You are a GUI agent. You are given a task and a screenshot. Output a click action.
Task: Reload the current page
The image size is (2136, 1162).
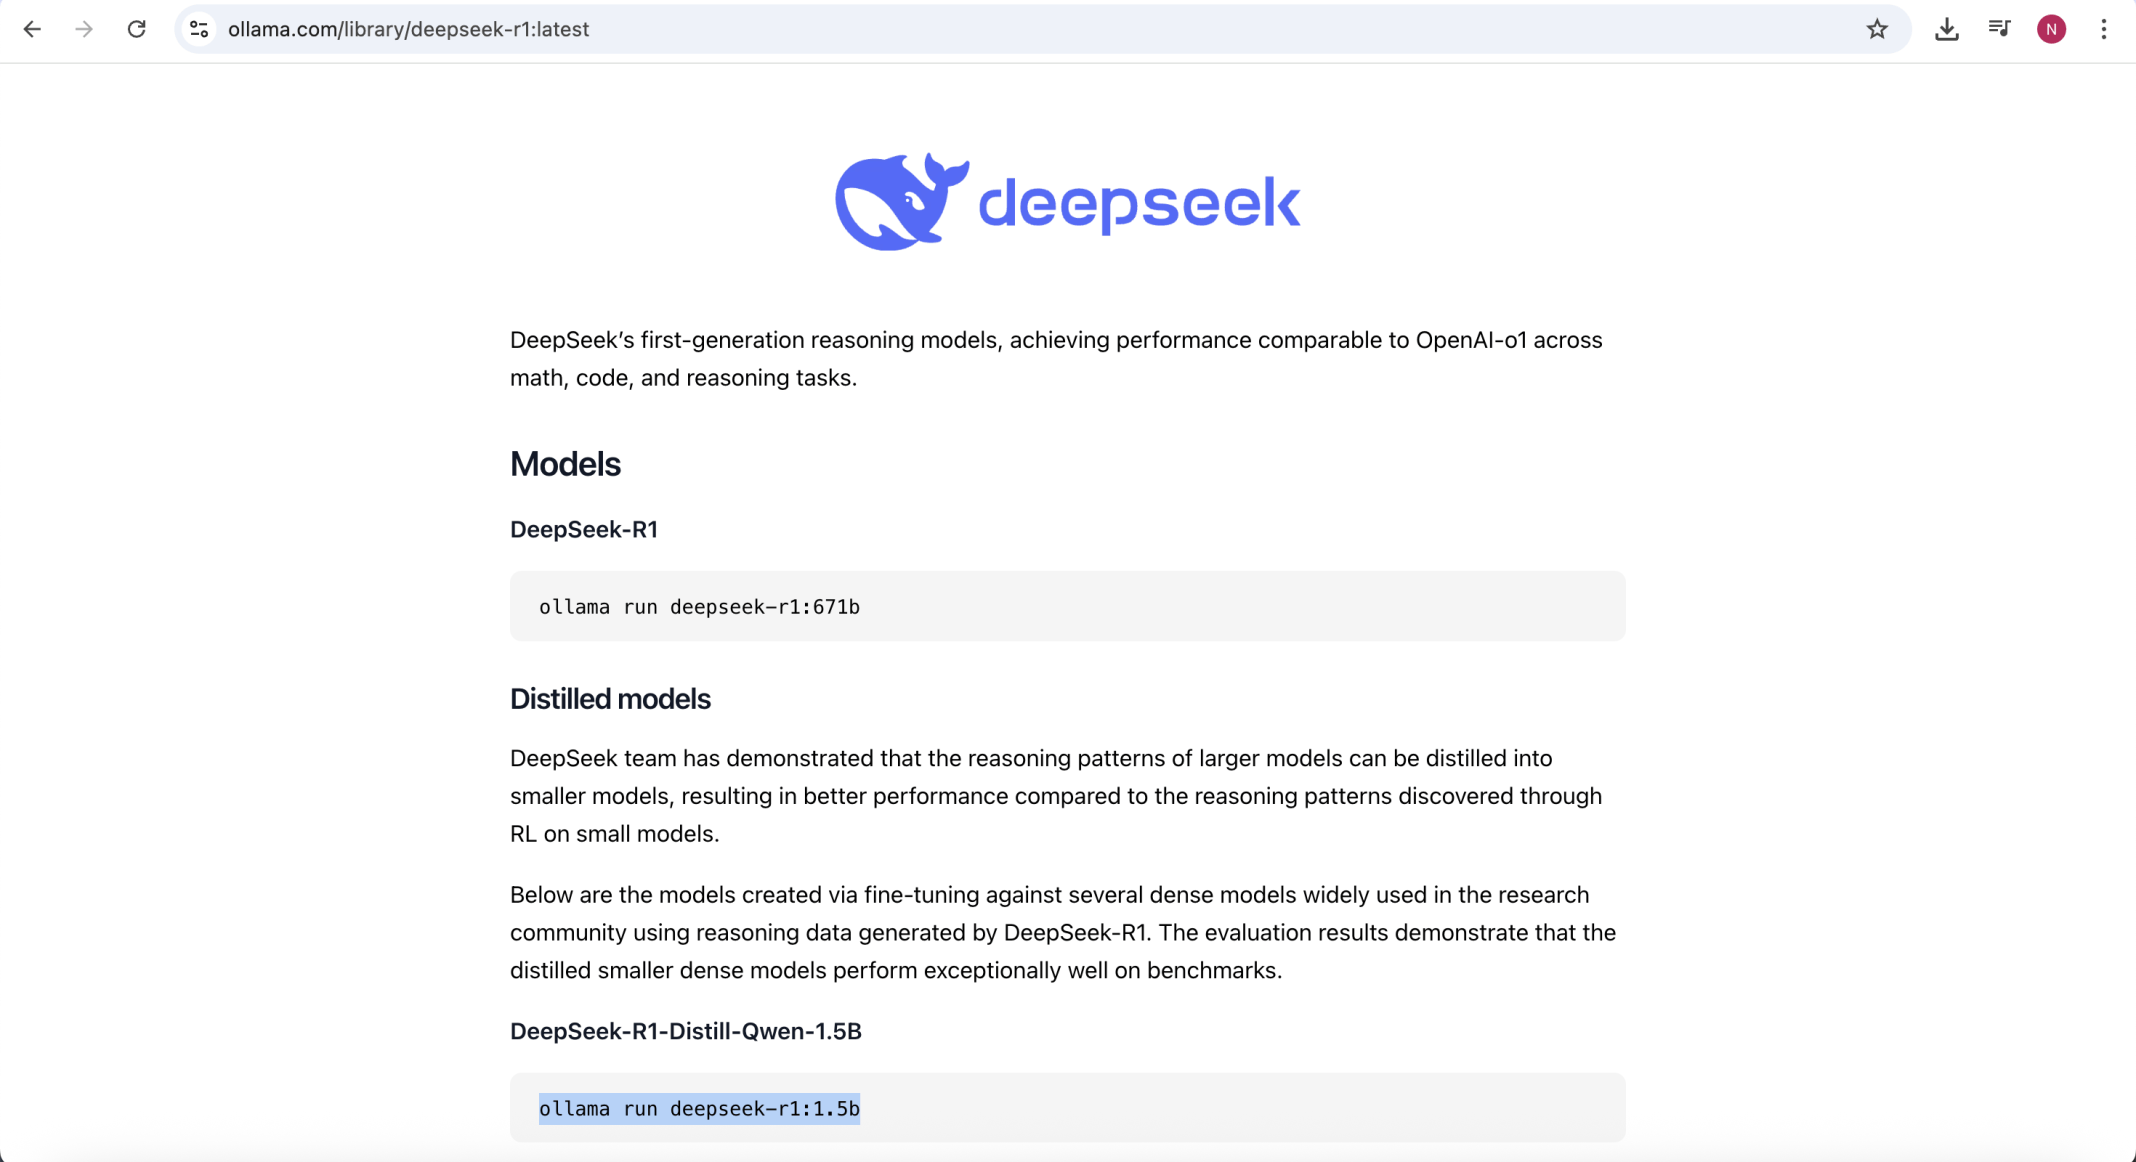tap(137, 29)
